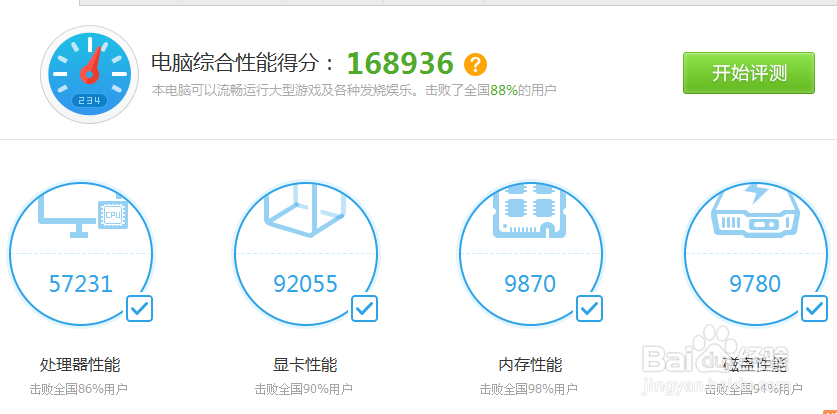The width and height of the screenshot is (837, 414).
Task: Click the disk score 9780
Action: pyautogui.click(x=755, y=284)
